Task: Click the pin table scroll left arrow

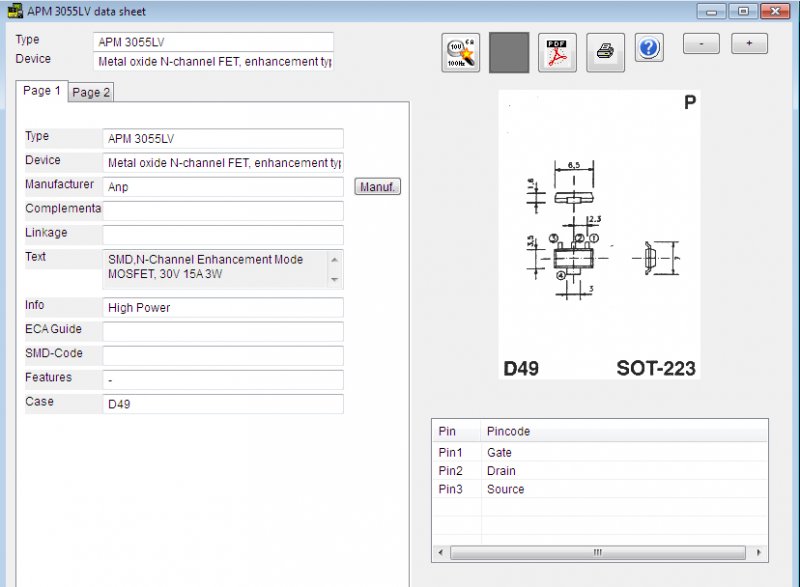Action: [x=441, y=552]
